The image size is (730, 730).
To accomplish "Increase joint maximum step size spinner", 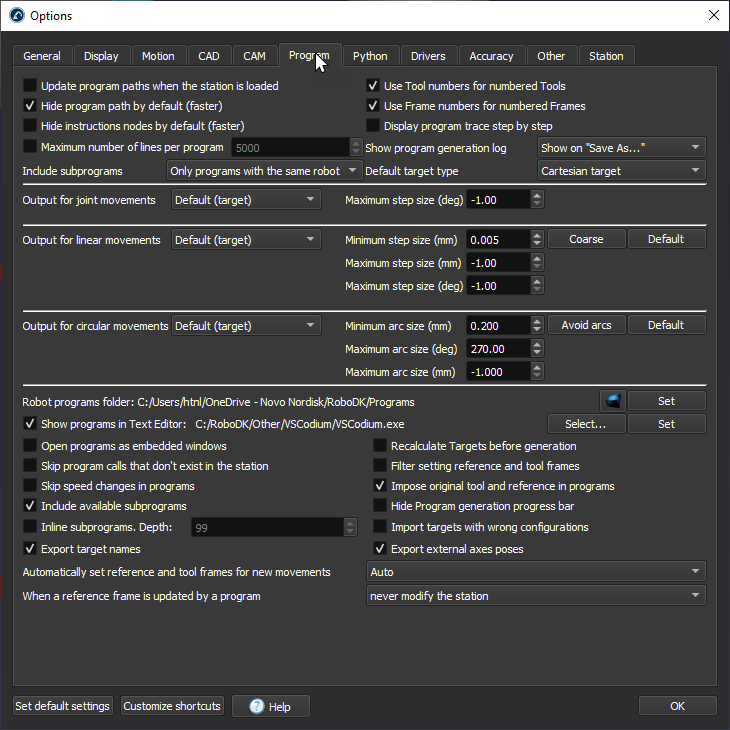I will coord(538,195).
